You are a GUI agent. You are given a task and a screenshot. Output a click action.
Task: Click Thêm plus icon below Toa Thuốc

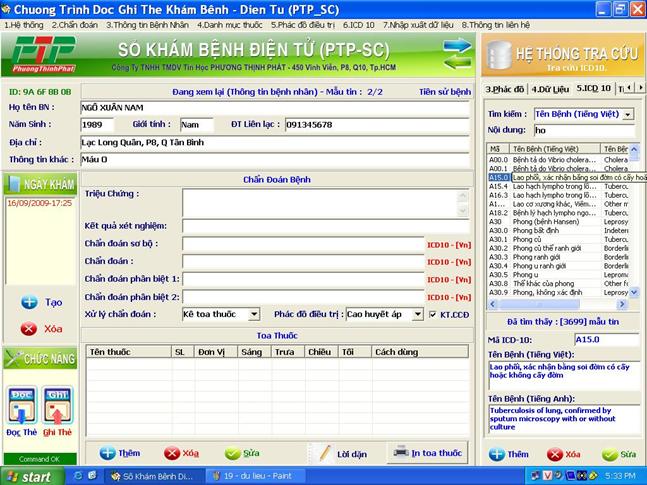(x=108, y=453)
